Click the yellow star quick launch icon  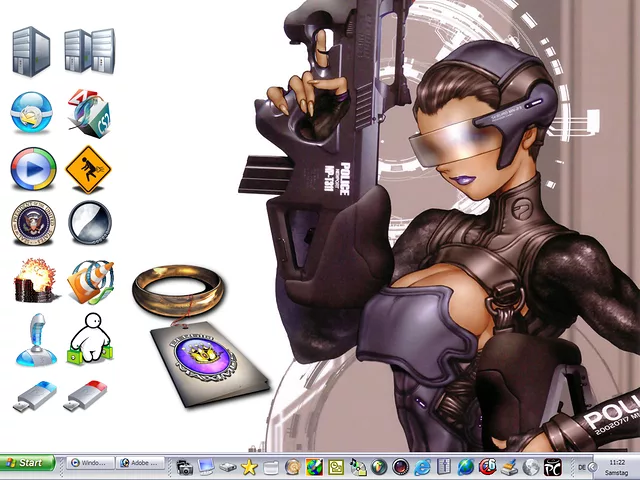[249, 466]
